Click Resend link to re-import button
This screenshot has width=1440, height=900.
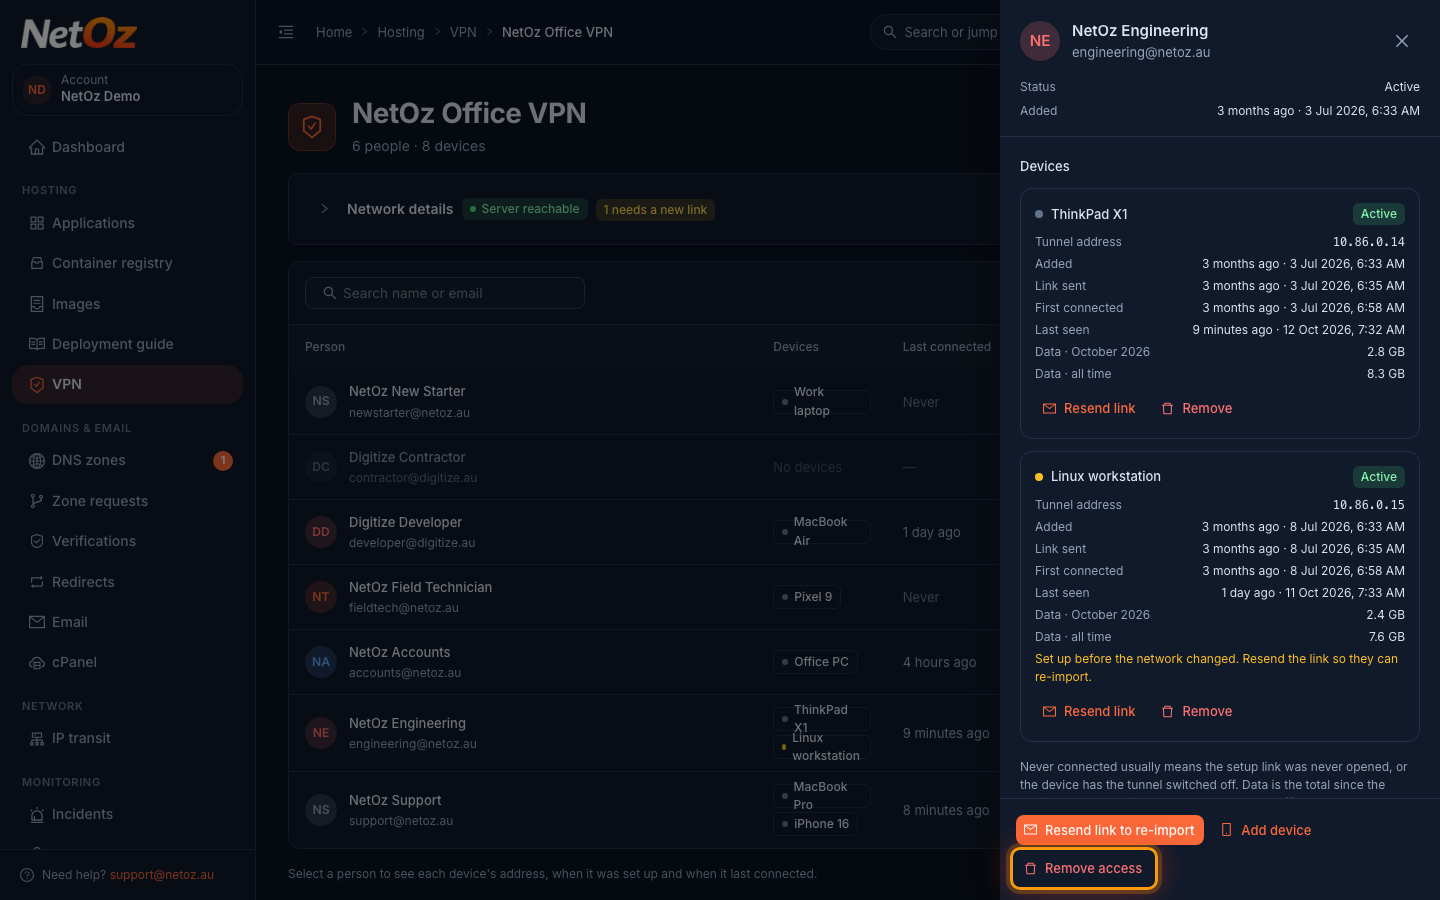[x=1110, y=830]
